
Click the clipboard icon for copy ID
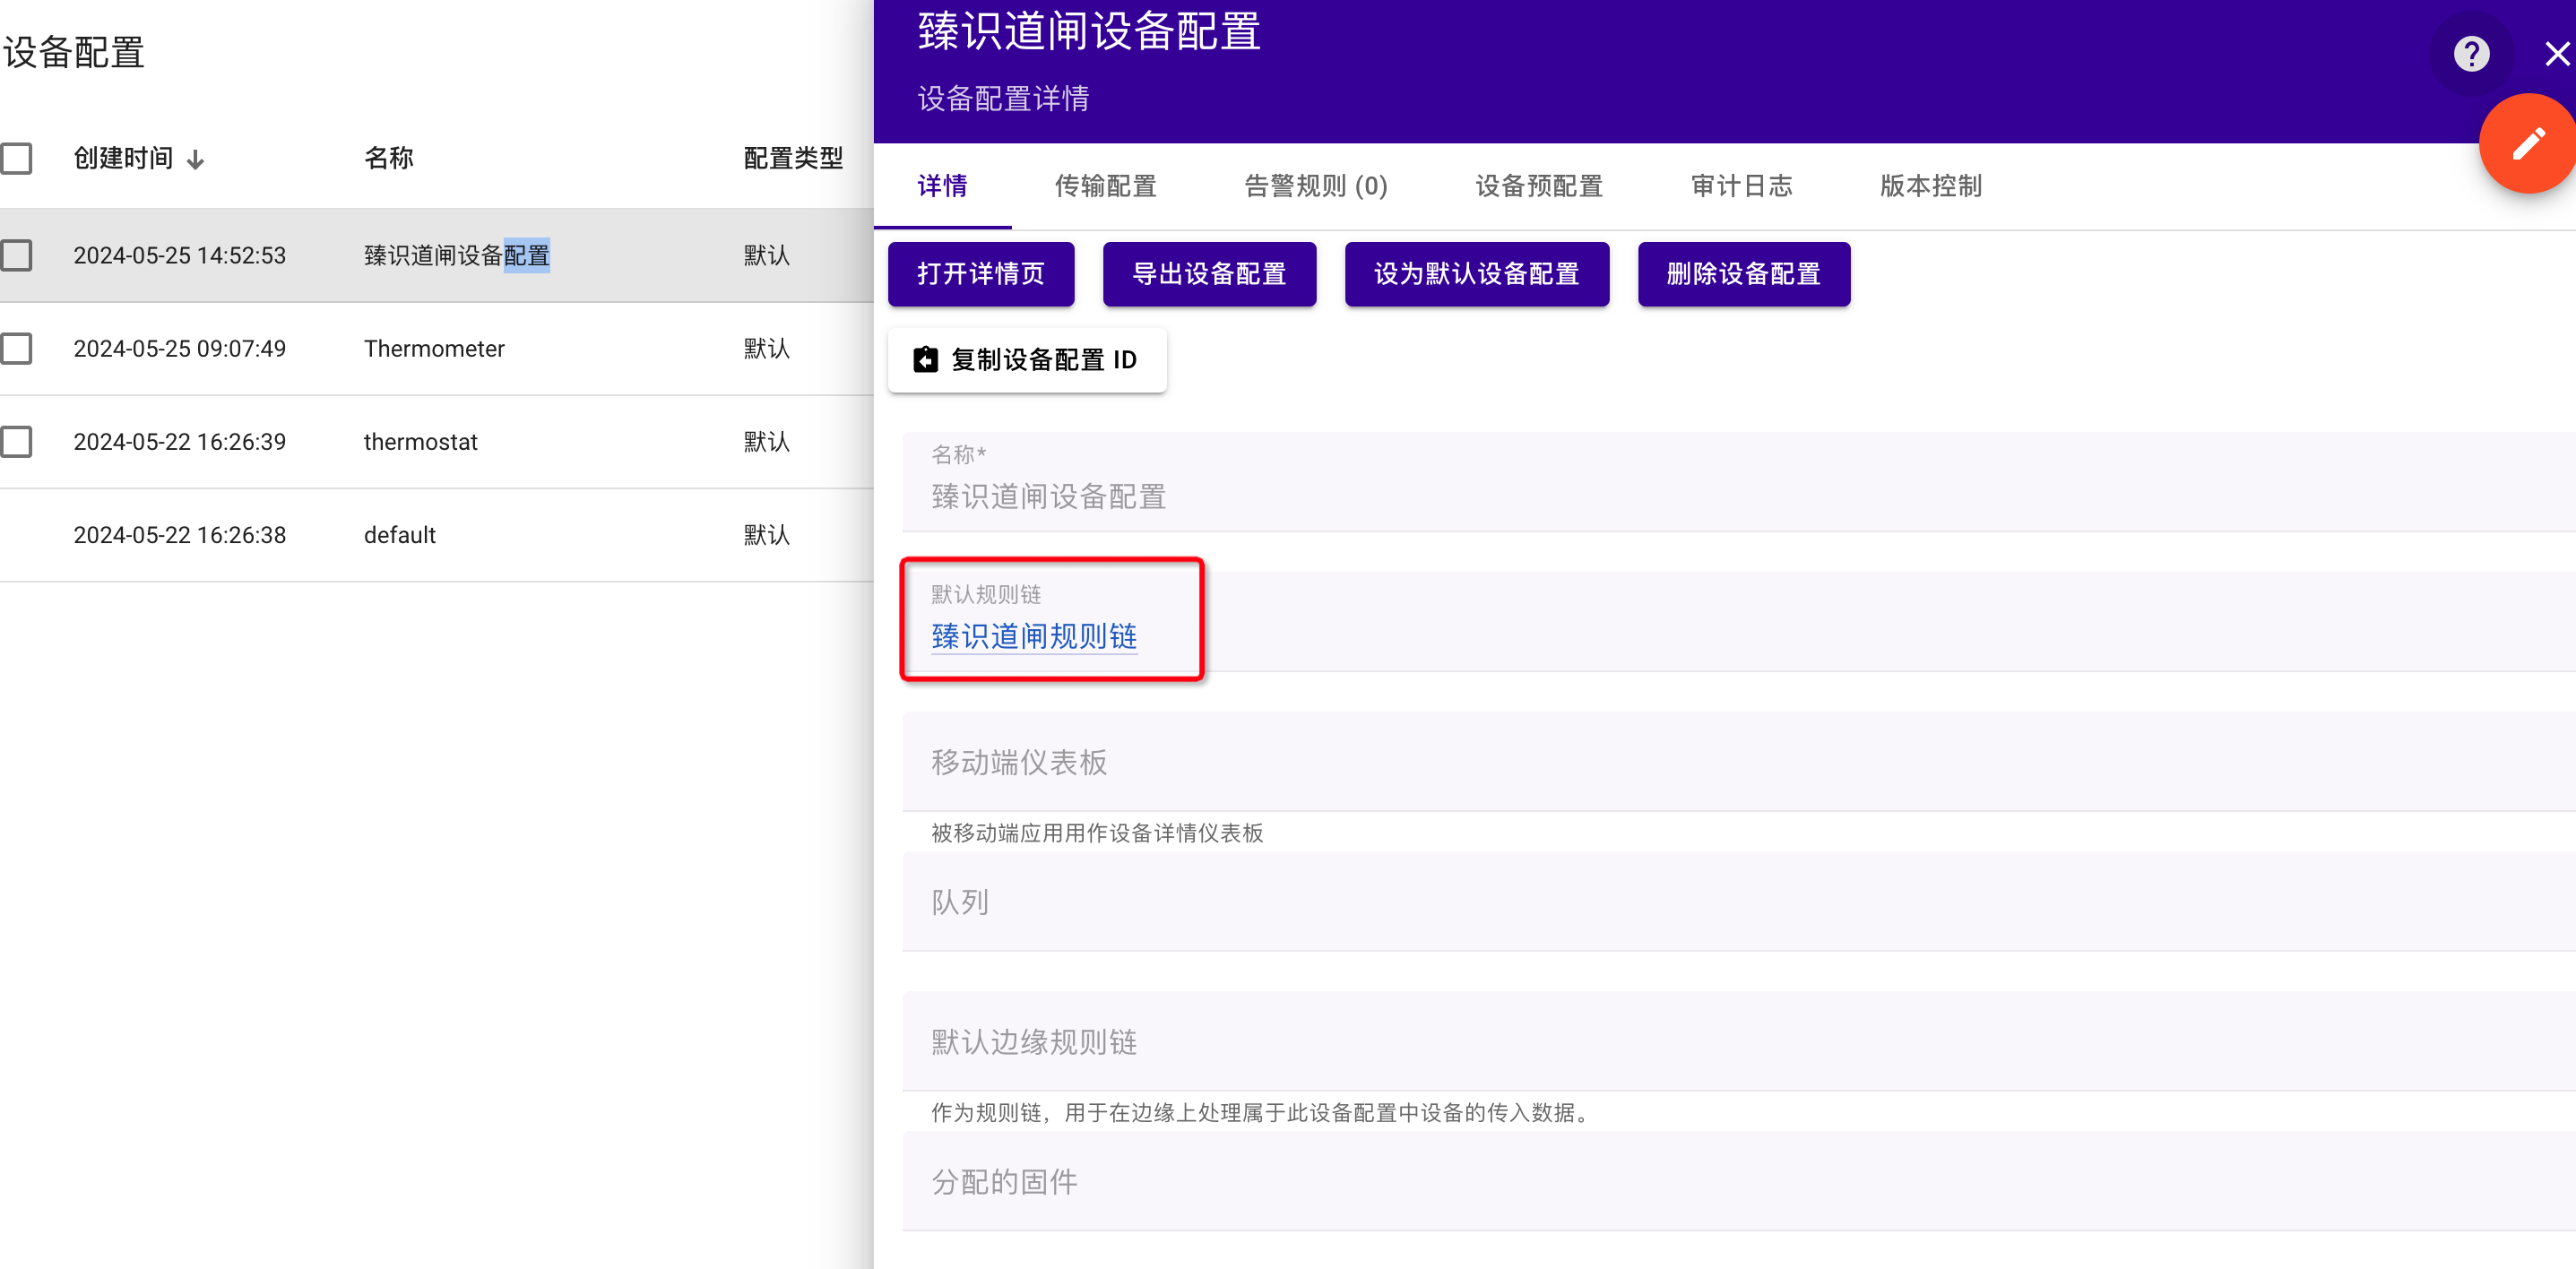click(926, 360)
